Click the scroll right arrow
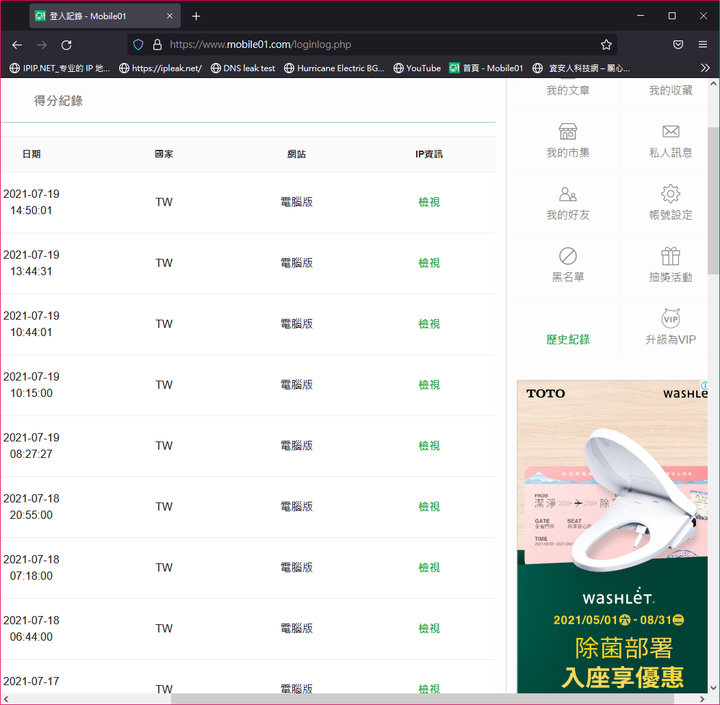The height and width of the screenshot is (705, 720). click(x=702, y=699)
